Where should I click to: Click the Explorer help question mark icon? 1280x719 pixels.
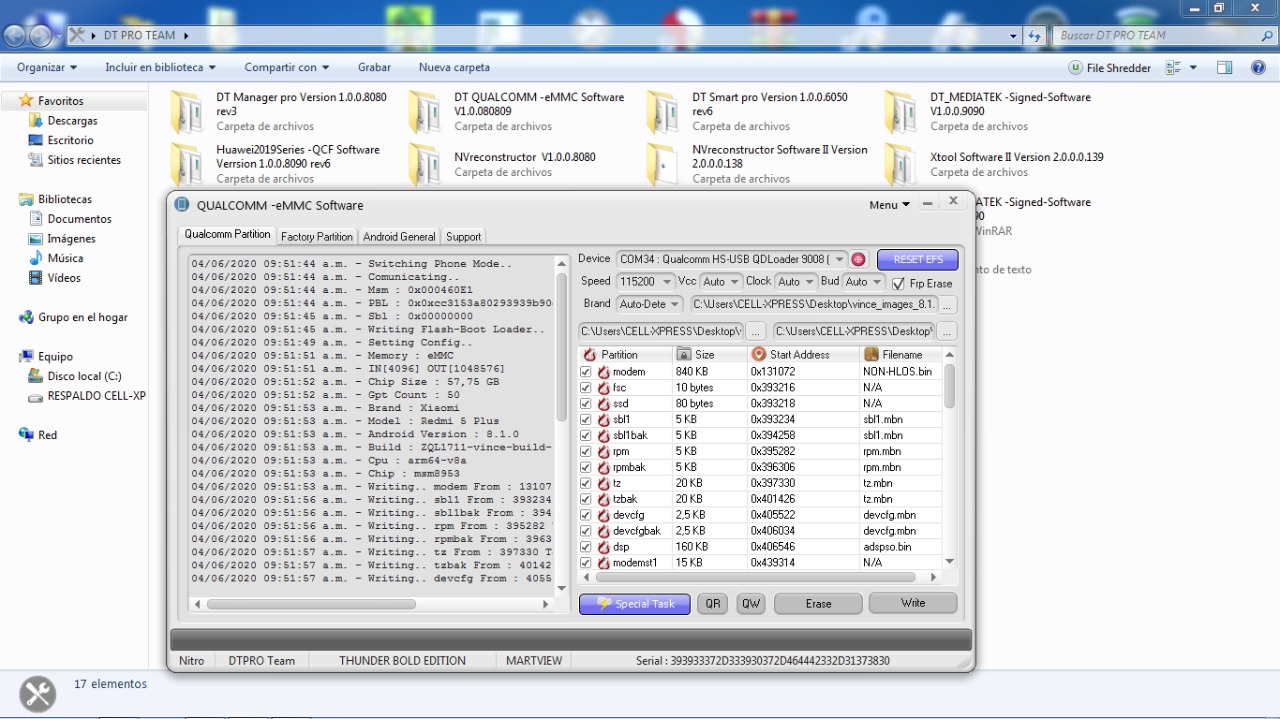click(x=1259, y=68)
